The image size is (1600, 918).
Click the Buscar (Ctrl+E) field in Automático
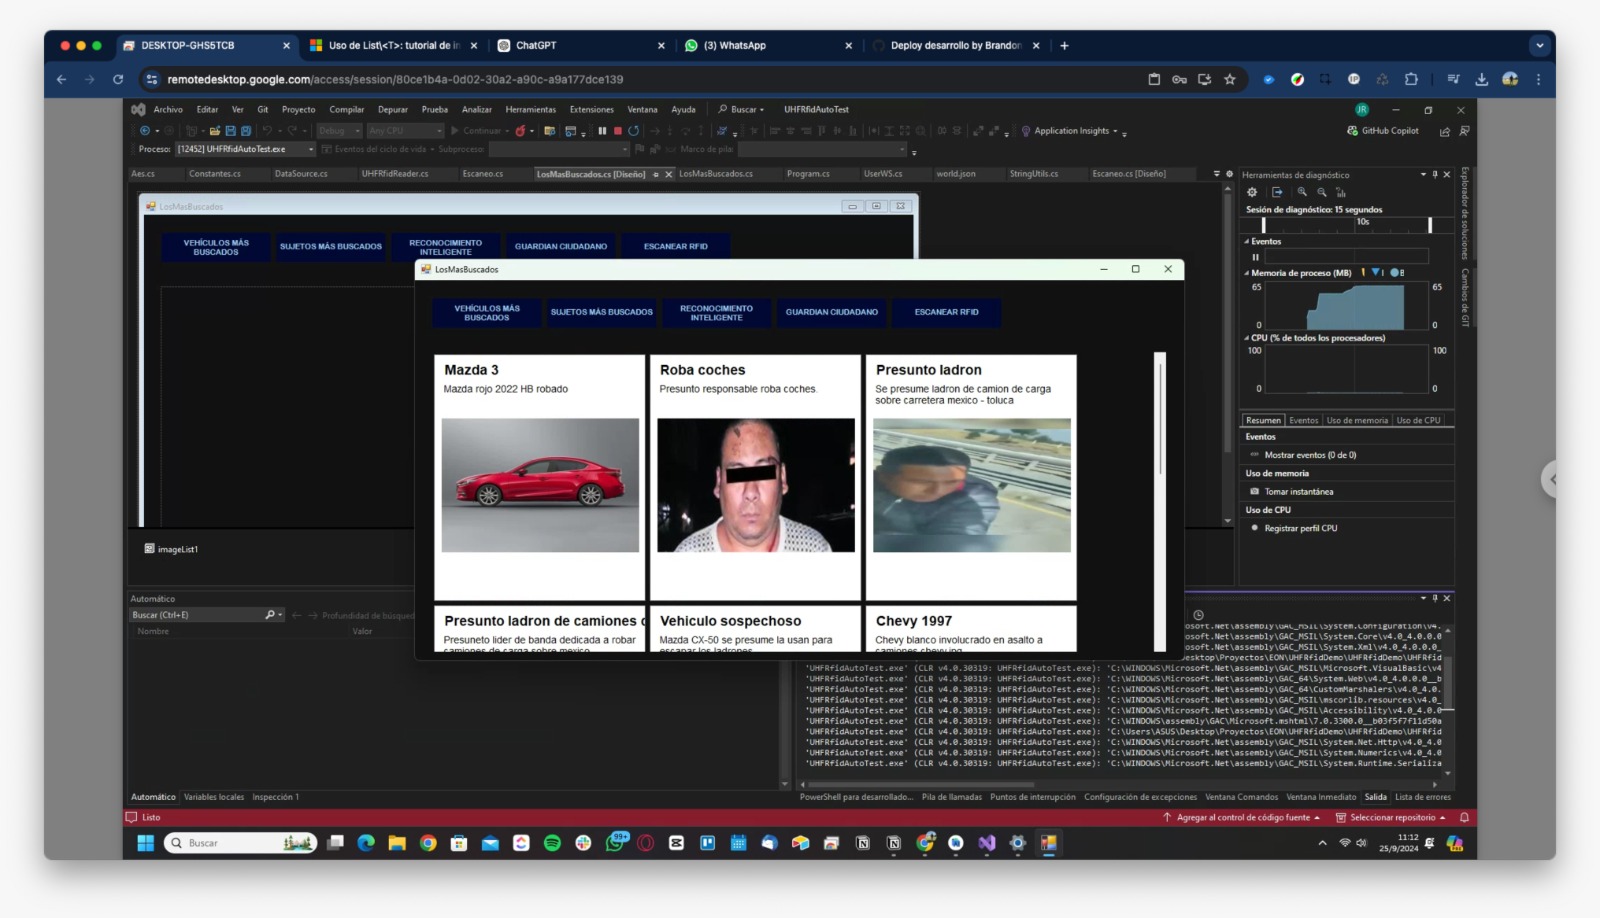pyautogui.click(x=206, y=615)
